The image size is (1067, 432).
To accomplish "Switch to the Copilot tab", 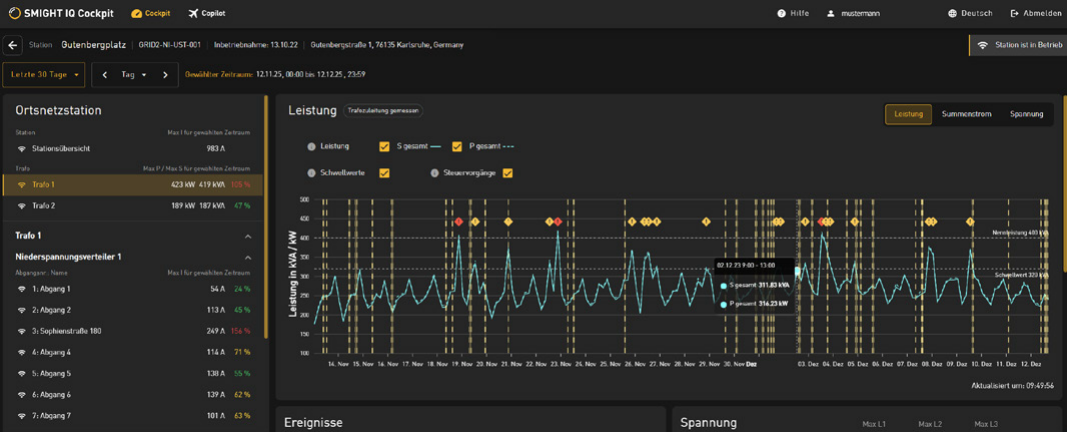I will tap(206, 14).
